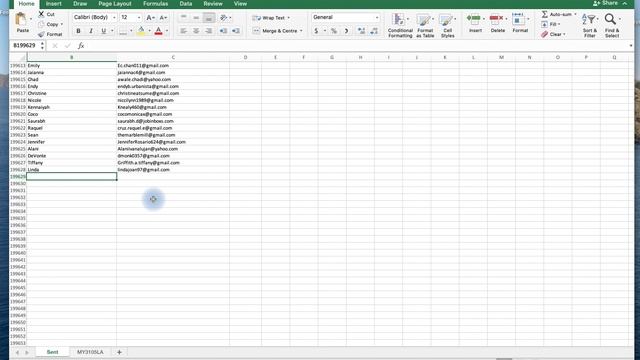
Task: Cut the selection with scissors icon
Action: (41, 14)
